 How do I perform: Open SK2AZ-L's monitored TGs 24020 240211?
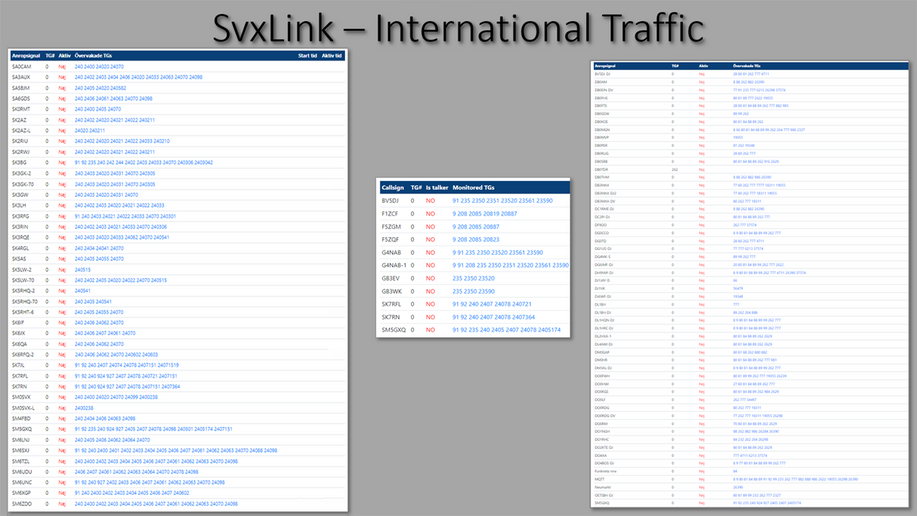(x=89, y=130)
